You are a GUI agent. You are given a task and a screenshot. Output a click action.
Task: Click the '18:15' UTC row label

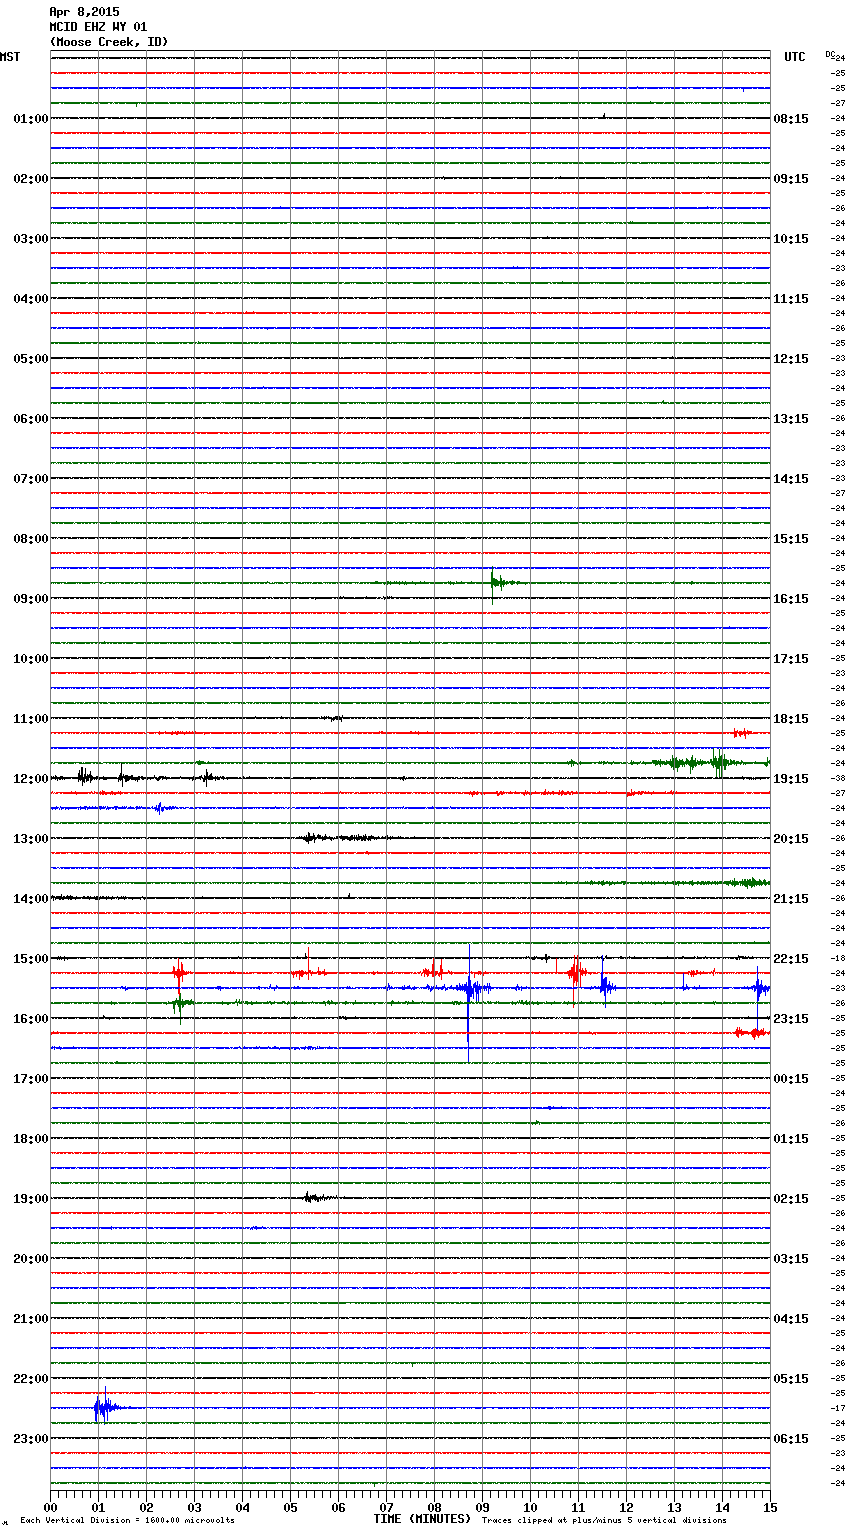[x=791, y=719]
